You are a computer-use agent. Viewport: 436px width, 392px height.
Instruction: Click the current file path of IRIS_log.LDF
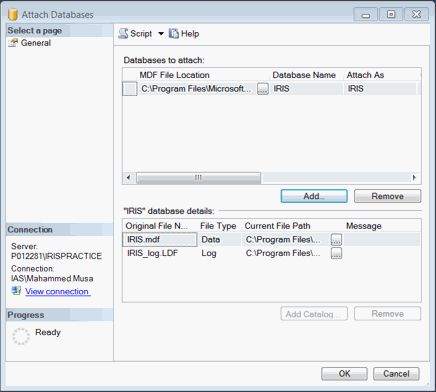(286, 253)
